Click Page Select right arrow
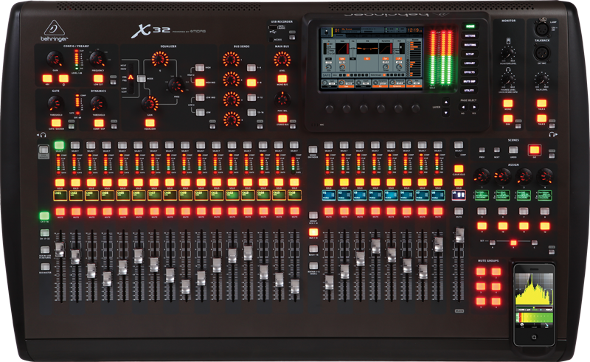Image resolution: width=590 pixels, height=362 pixels. 474,107
